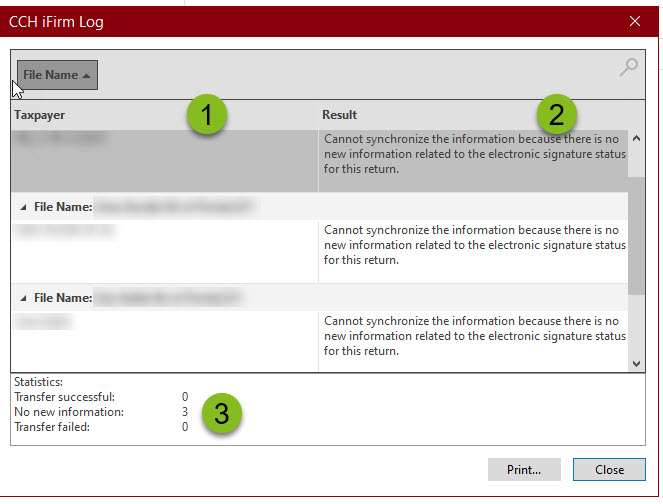
Task: Collapse the second File Name group
Action: [23, 298]
